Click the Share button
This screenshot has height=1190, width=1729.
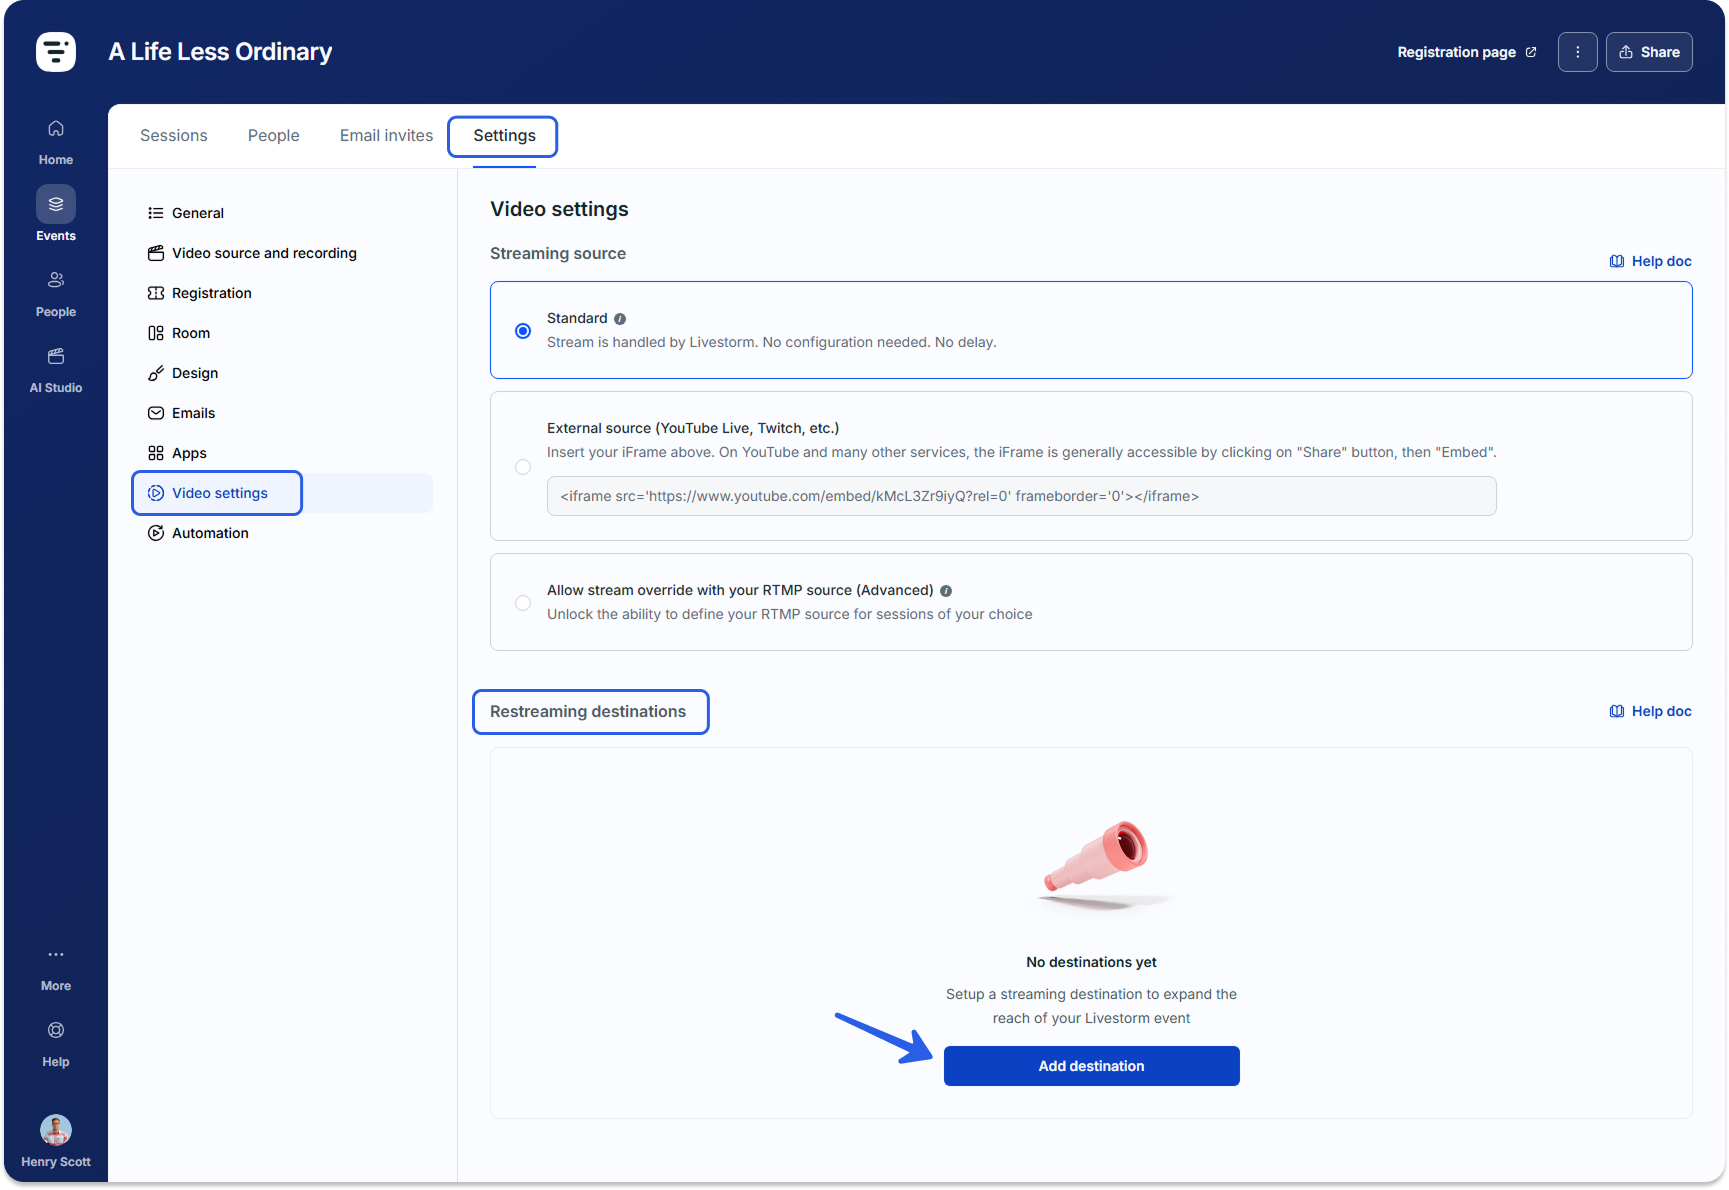[x=1649, y=52]
